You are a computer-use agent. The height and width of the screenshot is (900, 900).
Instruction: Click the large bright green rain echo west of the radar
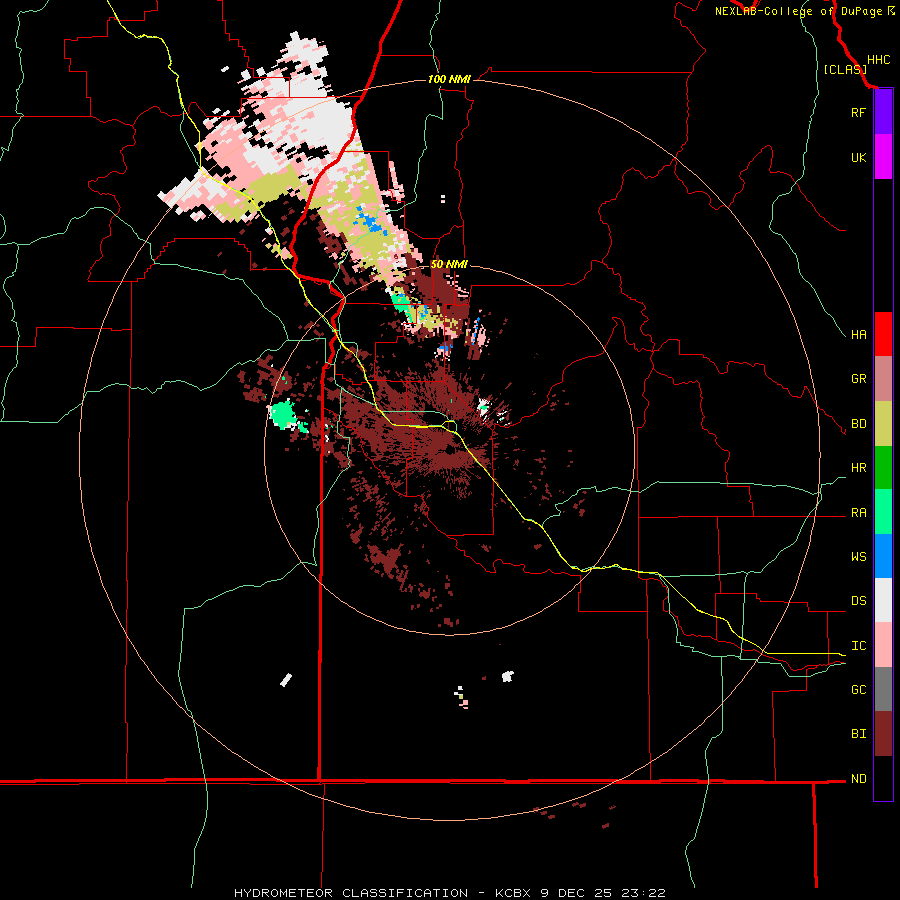(283, 415)
